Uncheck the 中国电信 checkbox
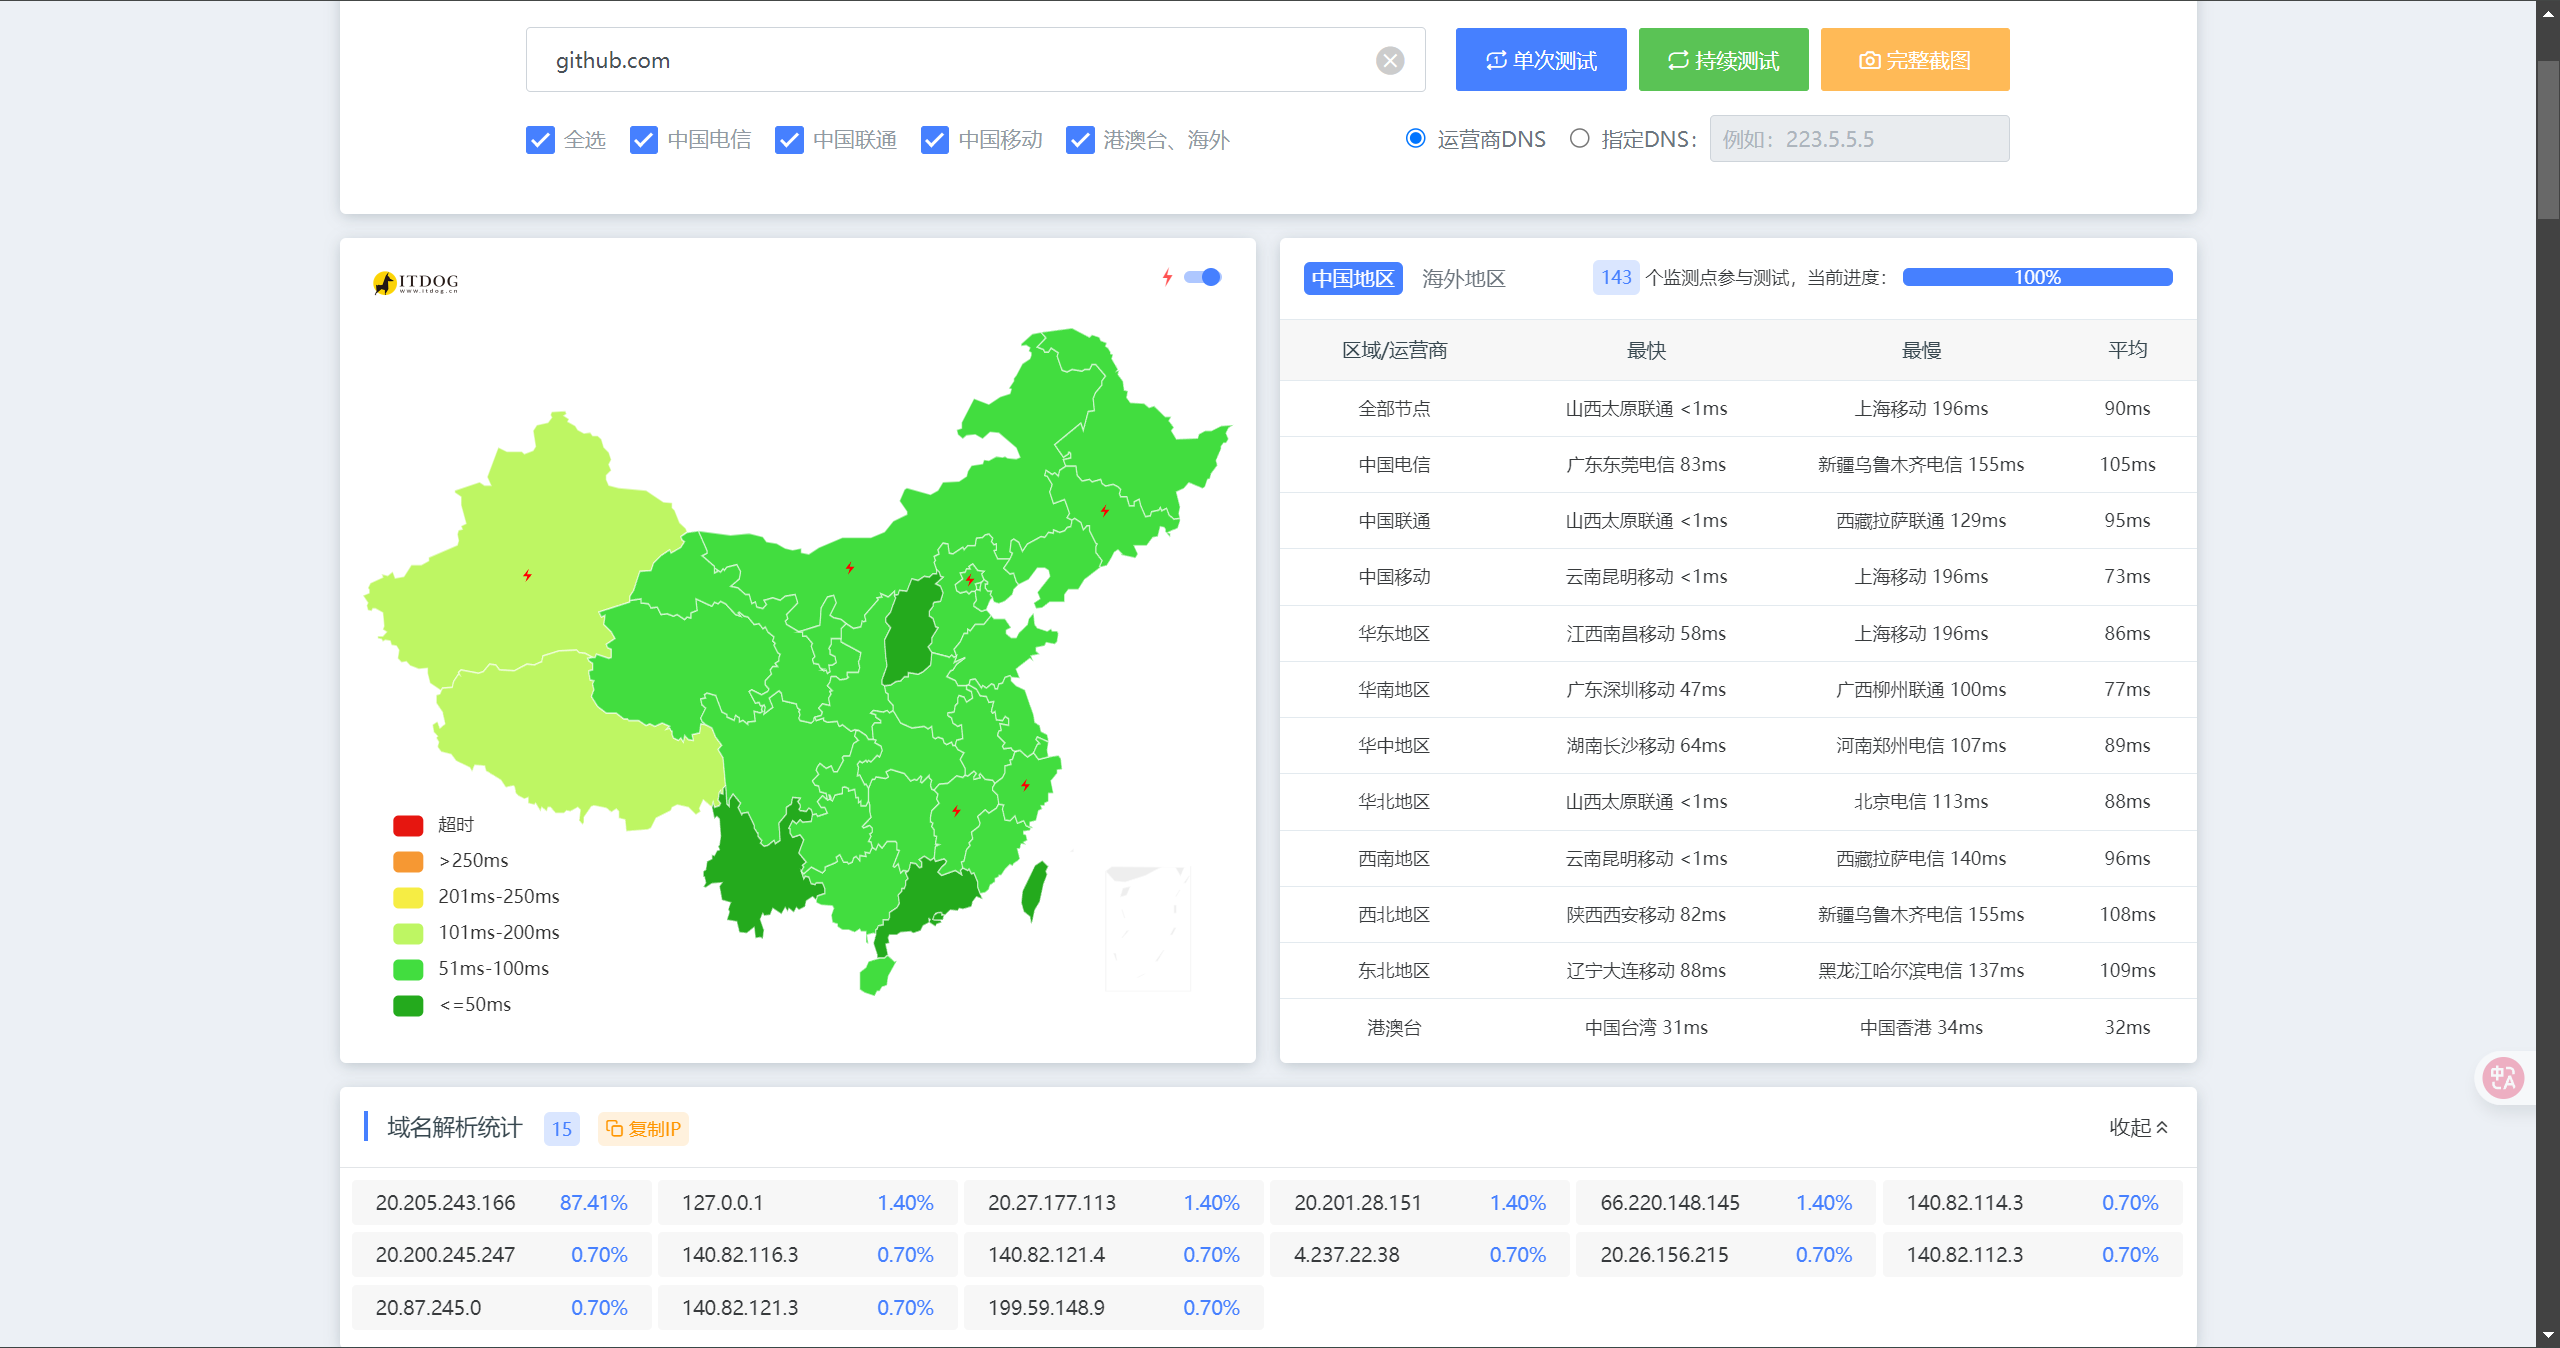The image size is (2560, 1348). pos(644,140)
